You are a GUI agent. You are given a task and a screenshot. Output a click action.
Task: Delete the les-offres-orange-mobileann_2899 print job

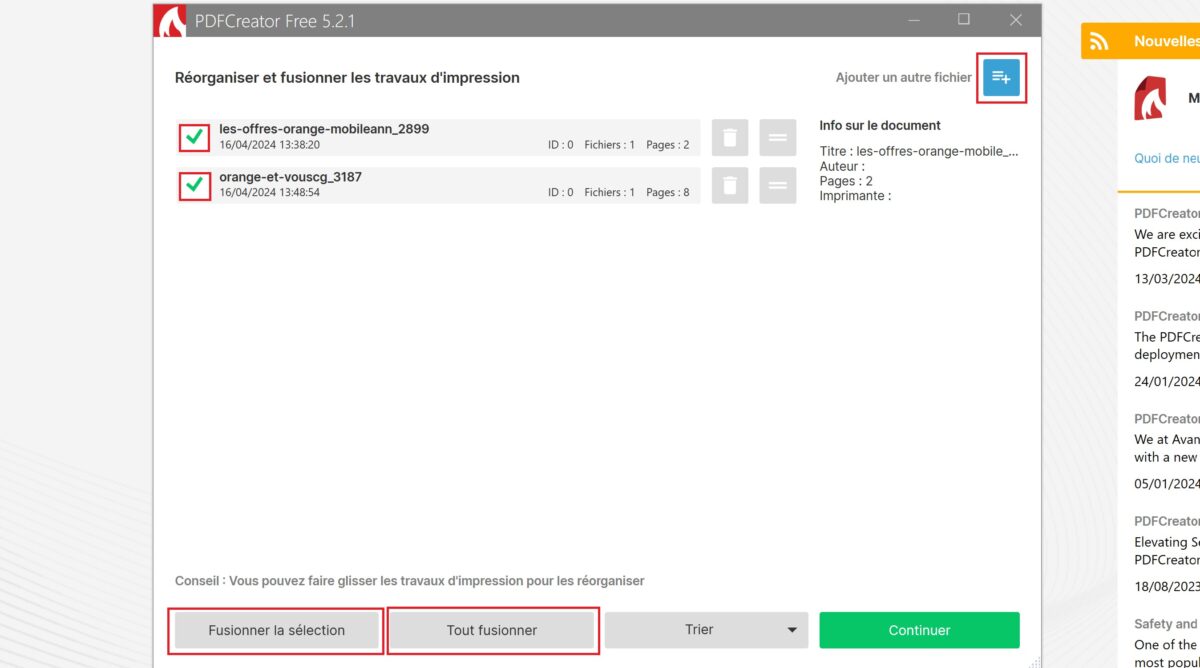click(x=730, y=138)
